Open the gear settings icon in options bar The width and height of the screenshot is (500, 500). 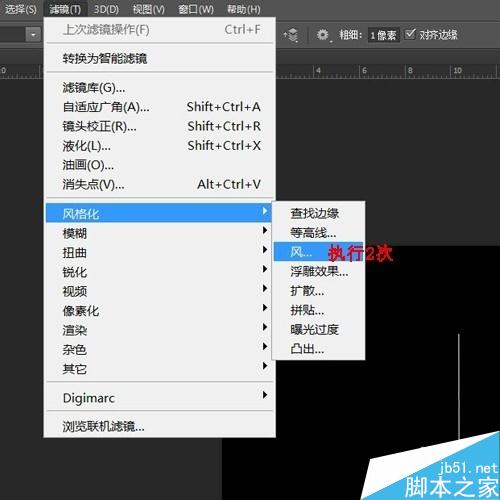coord(323,34)
